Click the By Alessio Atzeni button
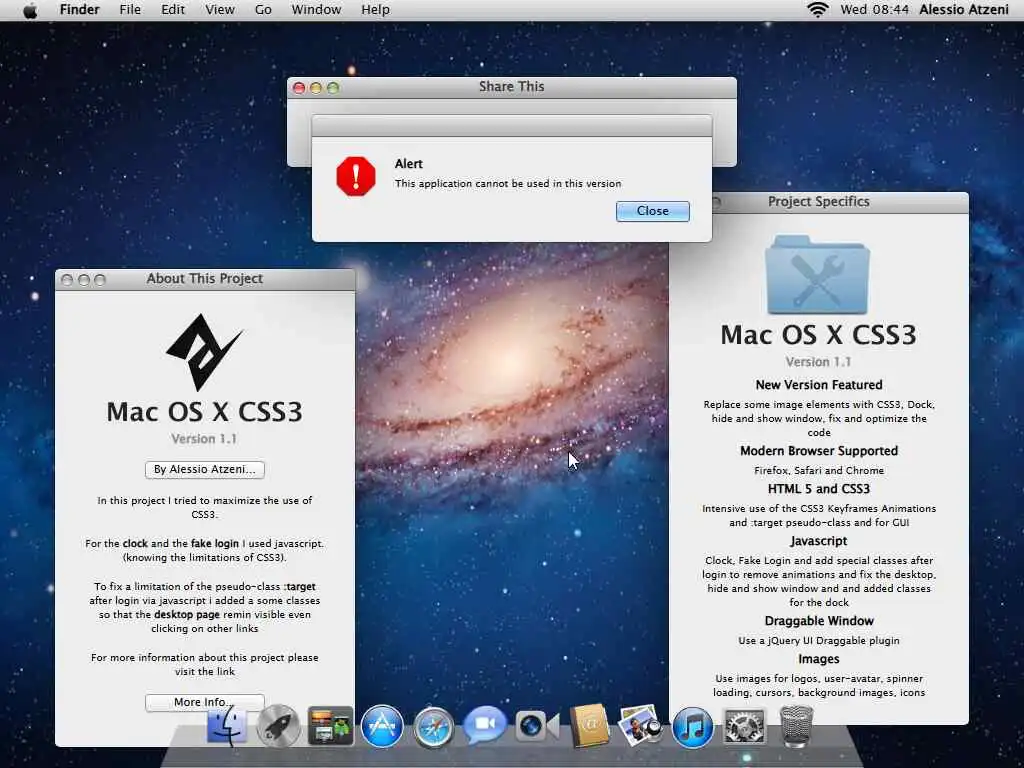Screen dimensions: 1024x768 point(204,470)
